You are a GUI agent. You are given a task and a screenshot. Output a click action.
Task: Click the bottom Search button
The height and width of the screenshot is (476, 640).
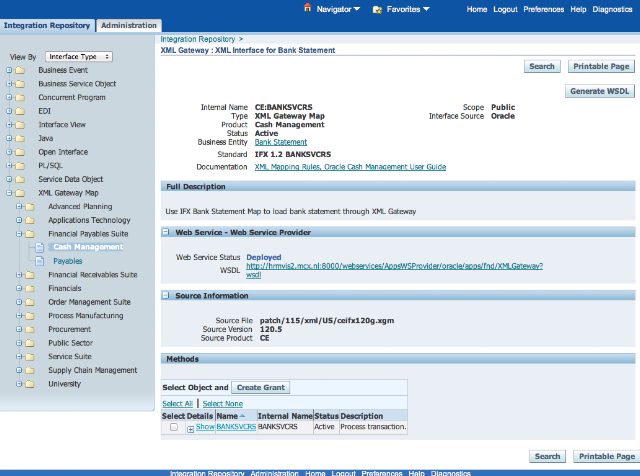pyautogui.click(x=547, y=456)
